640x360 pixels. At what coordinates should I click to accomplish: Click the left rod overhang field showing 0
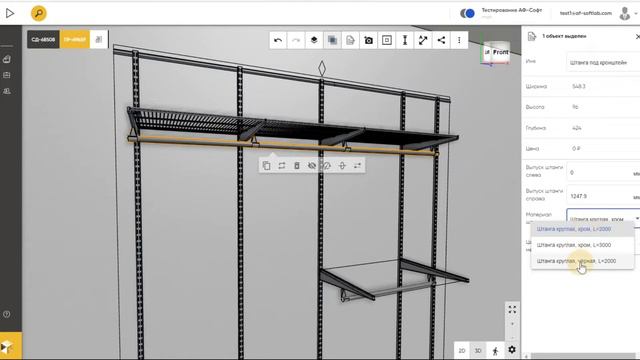pos(603,173)
